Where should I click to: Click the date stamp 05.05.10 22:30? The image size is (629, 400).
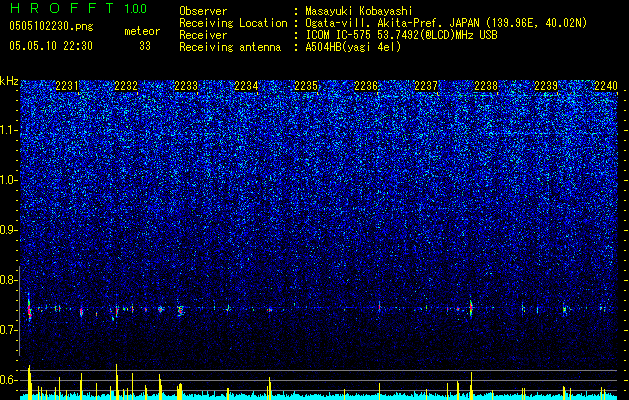click(51, 46)
